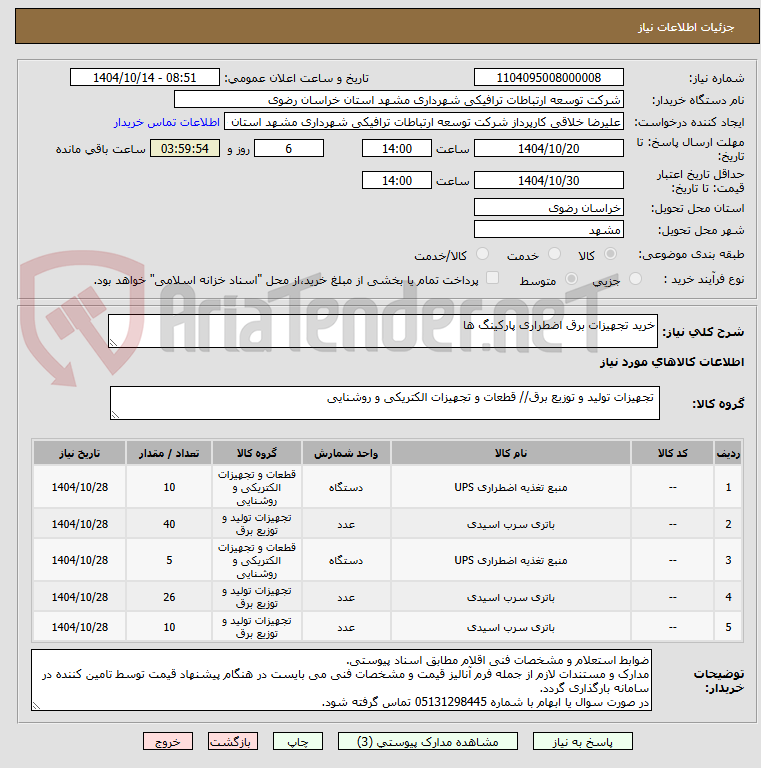Choose the متوسط purchase type radio
This screenshot has width=761, height=768.
571,279
